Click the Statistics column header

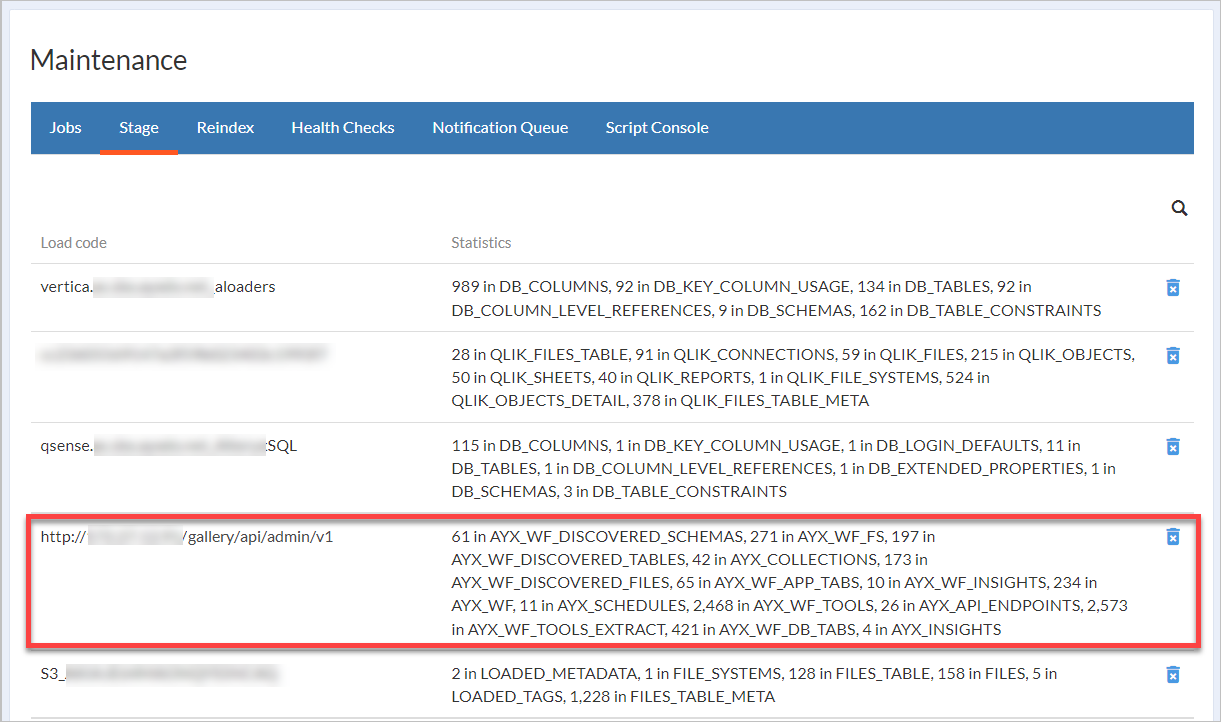pyautogui.click(x=481, y=243)
